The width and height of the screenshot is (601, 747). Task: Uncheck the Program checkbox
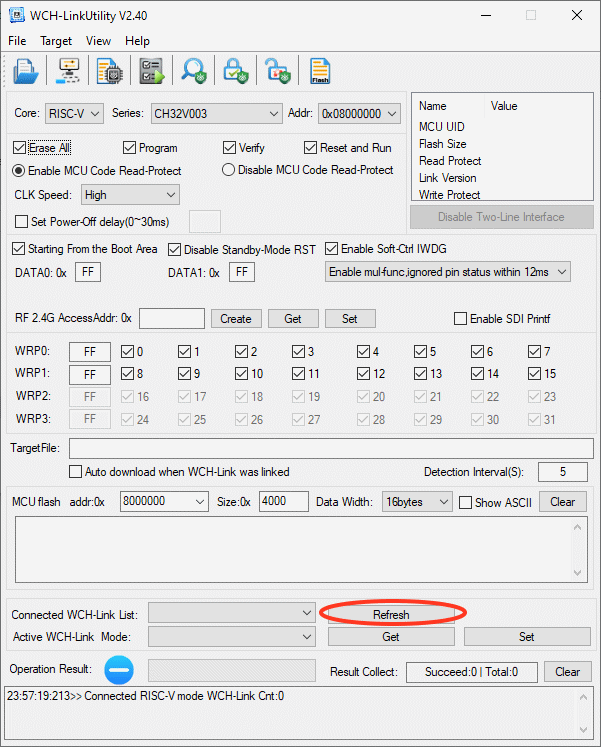coord(129,148)
